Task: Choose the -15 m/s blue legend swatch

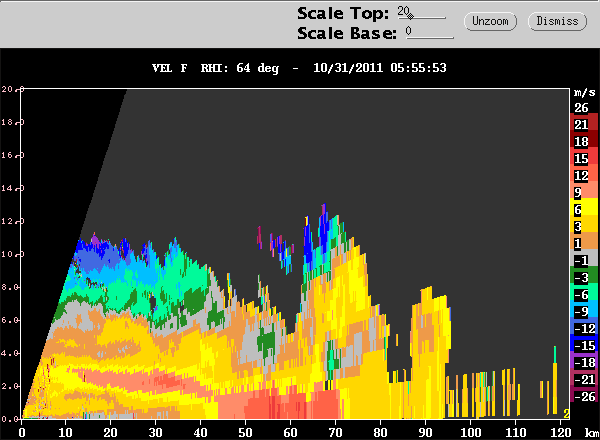Action: [x=584, y=345]
